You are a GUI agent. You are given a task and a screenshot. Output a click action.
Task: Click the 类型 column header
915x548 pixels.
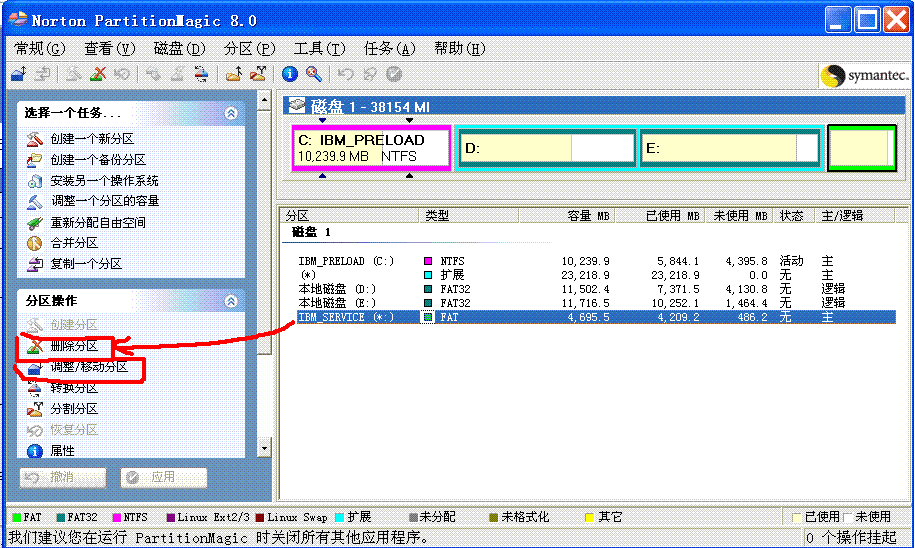469,215
